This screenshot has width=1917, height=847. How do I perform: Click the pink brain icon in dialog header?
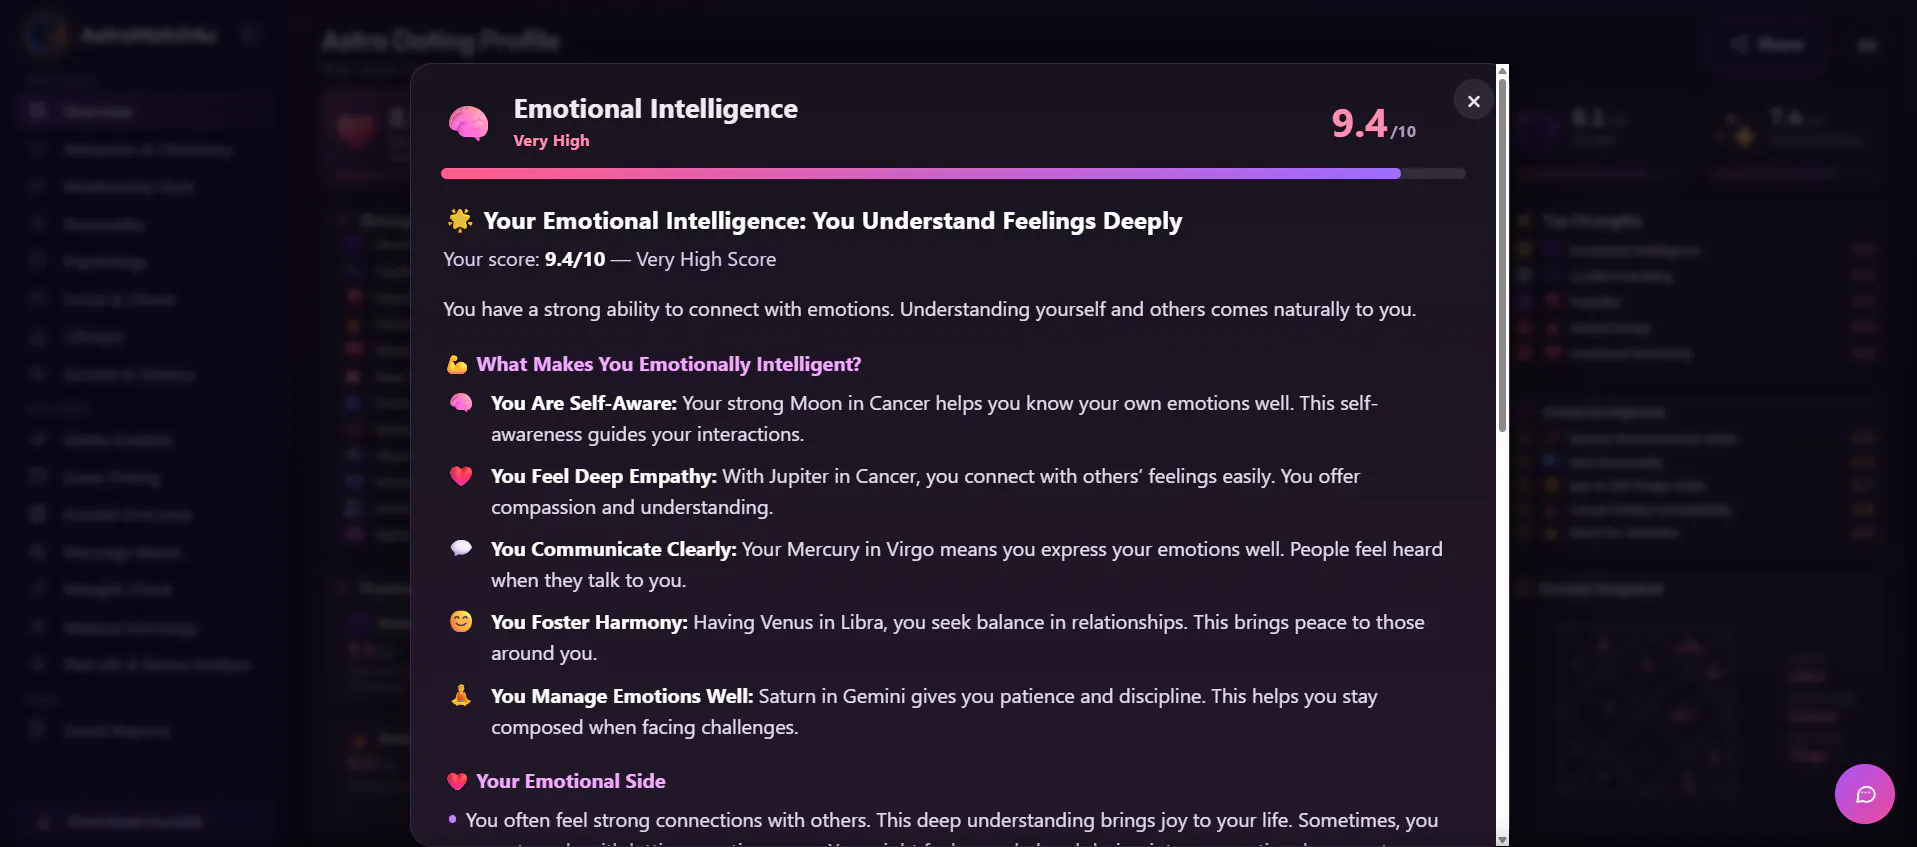coord(468,123)
